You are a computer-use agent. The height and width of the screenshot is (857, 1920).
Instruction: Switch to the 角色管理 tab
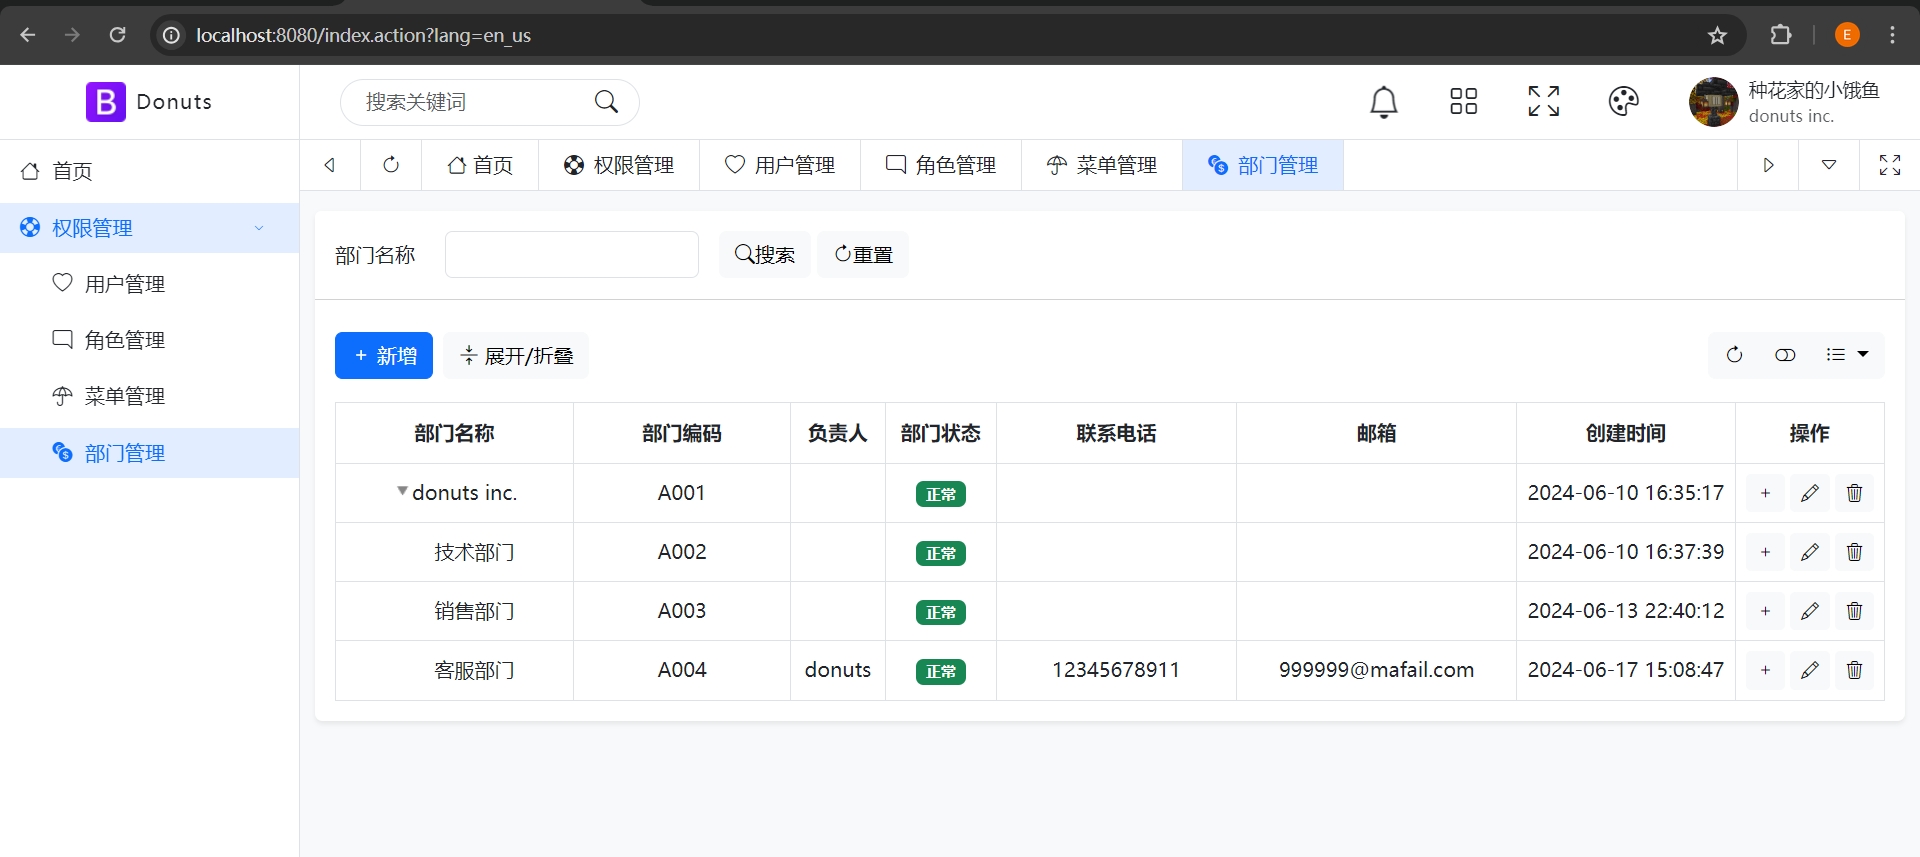click(941, 165)
